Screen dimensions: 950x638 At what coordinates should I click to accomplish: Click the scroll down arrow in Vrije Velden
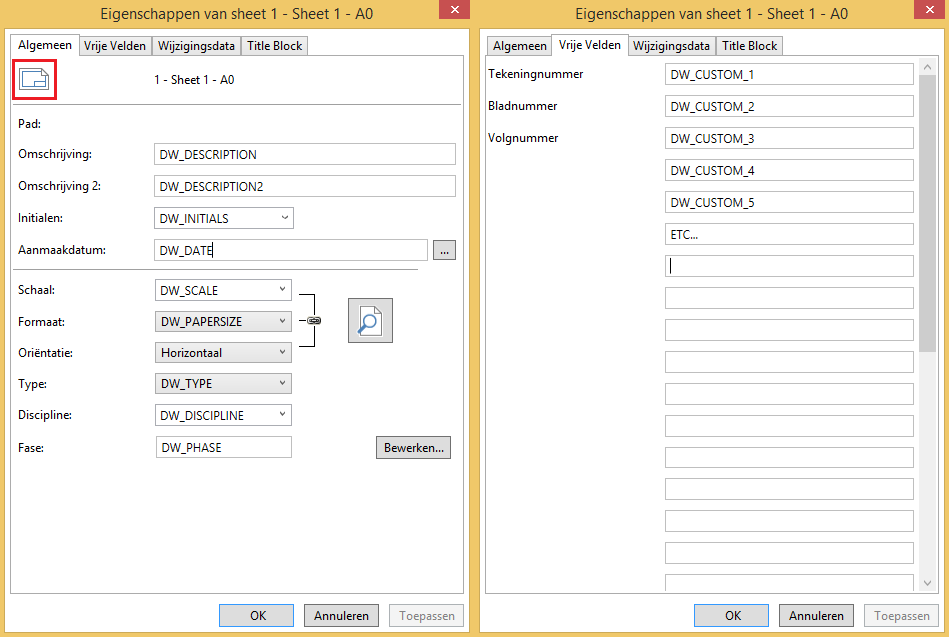(x=928, y=583)
